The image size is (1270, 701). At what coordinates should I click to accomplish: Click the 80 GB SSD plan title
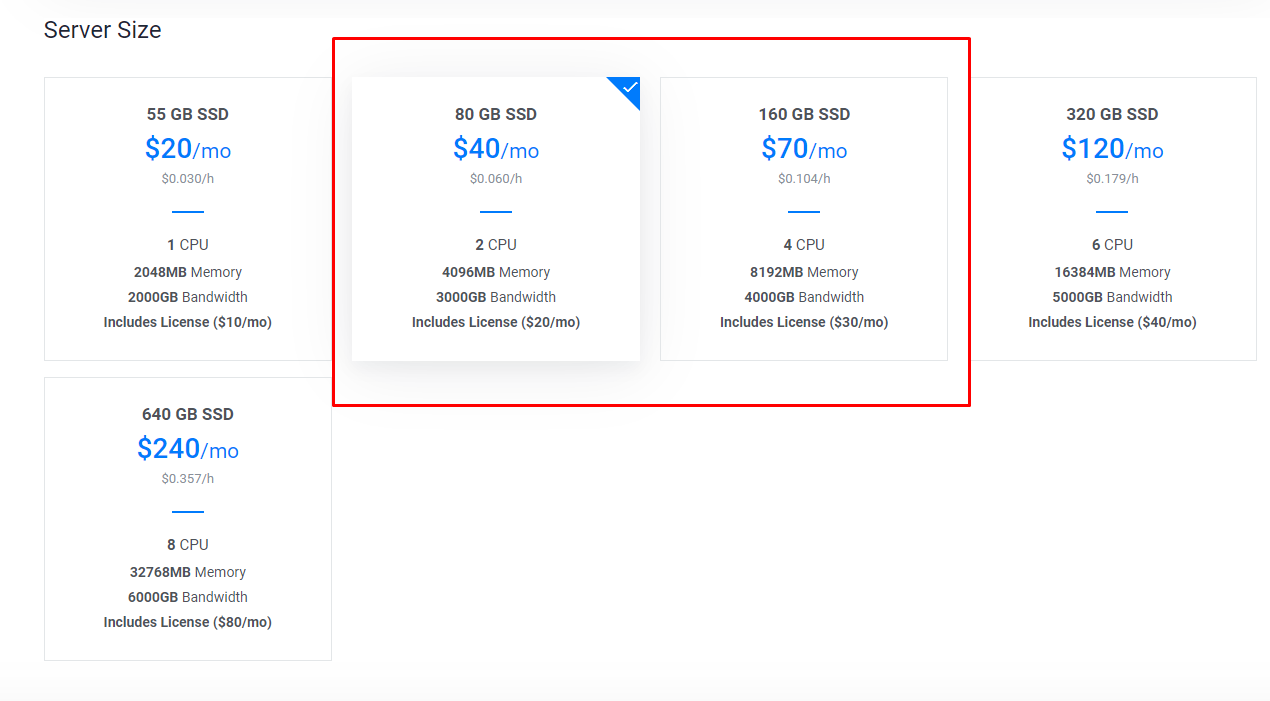[x=496, y=114]
